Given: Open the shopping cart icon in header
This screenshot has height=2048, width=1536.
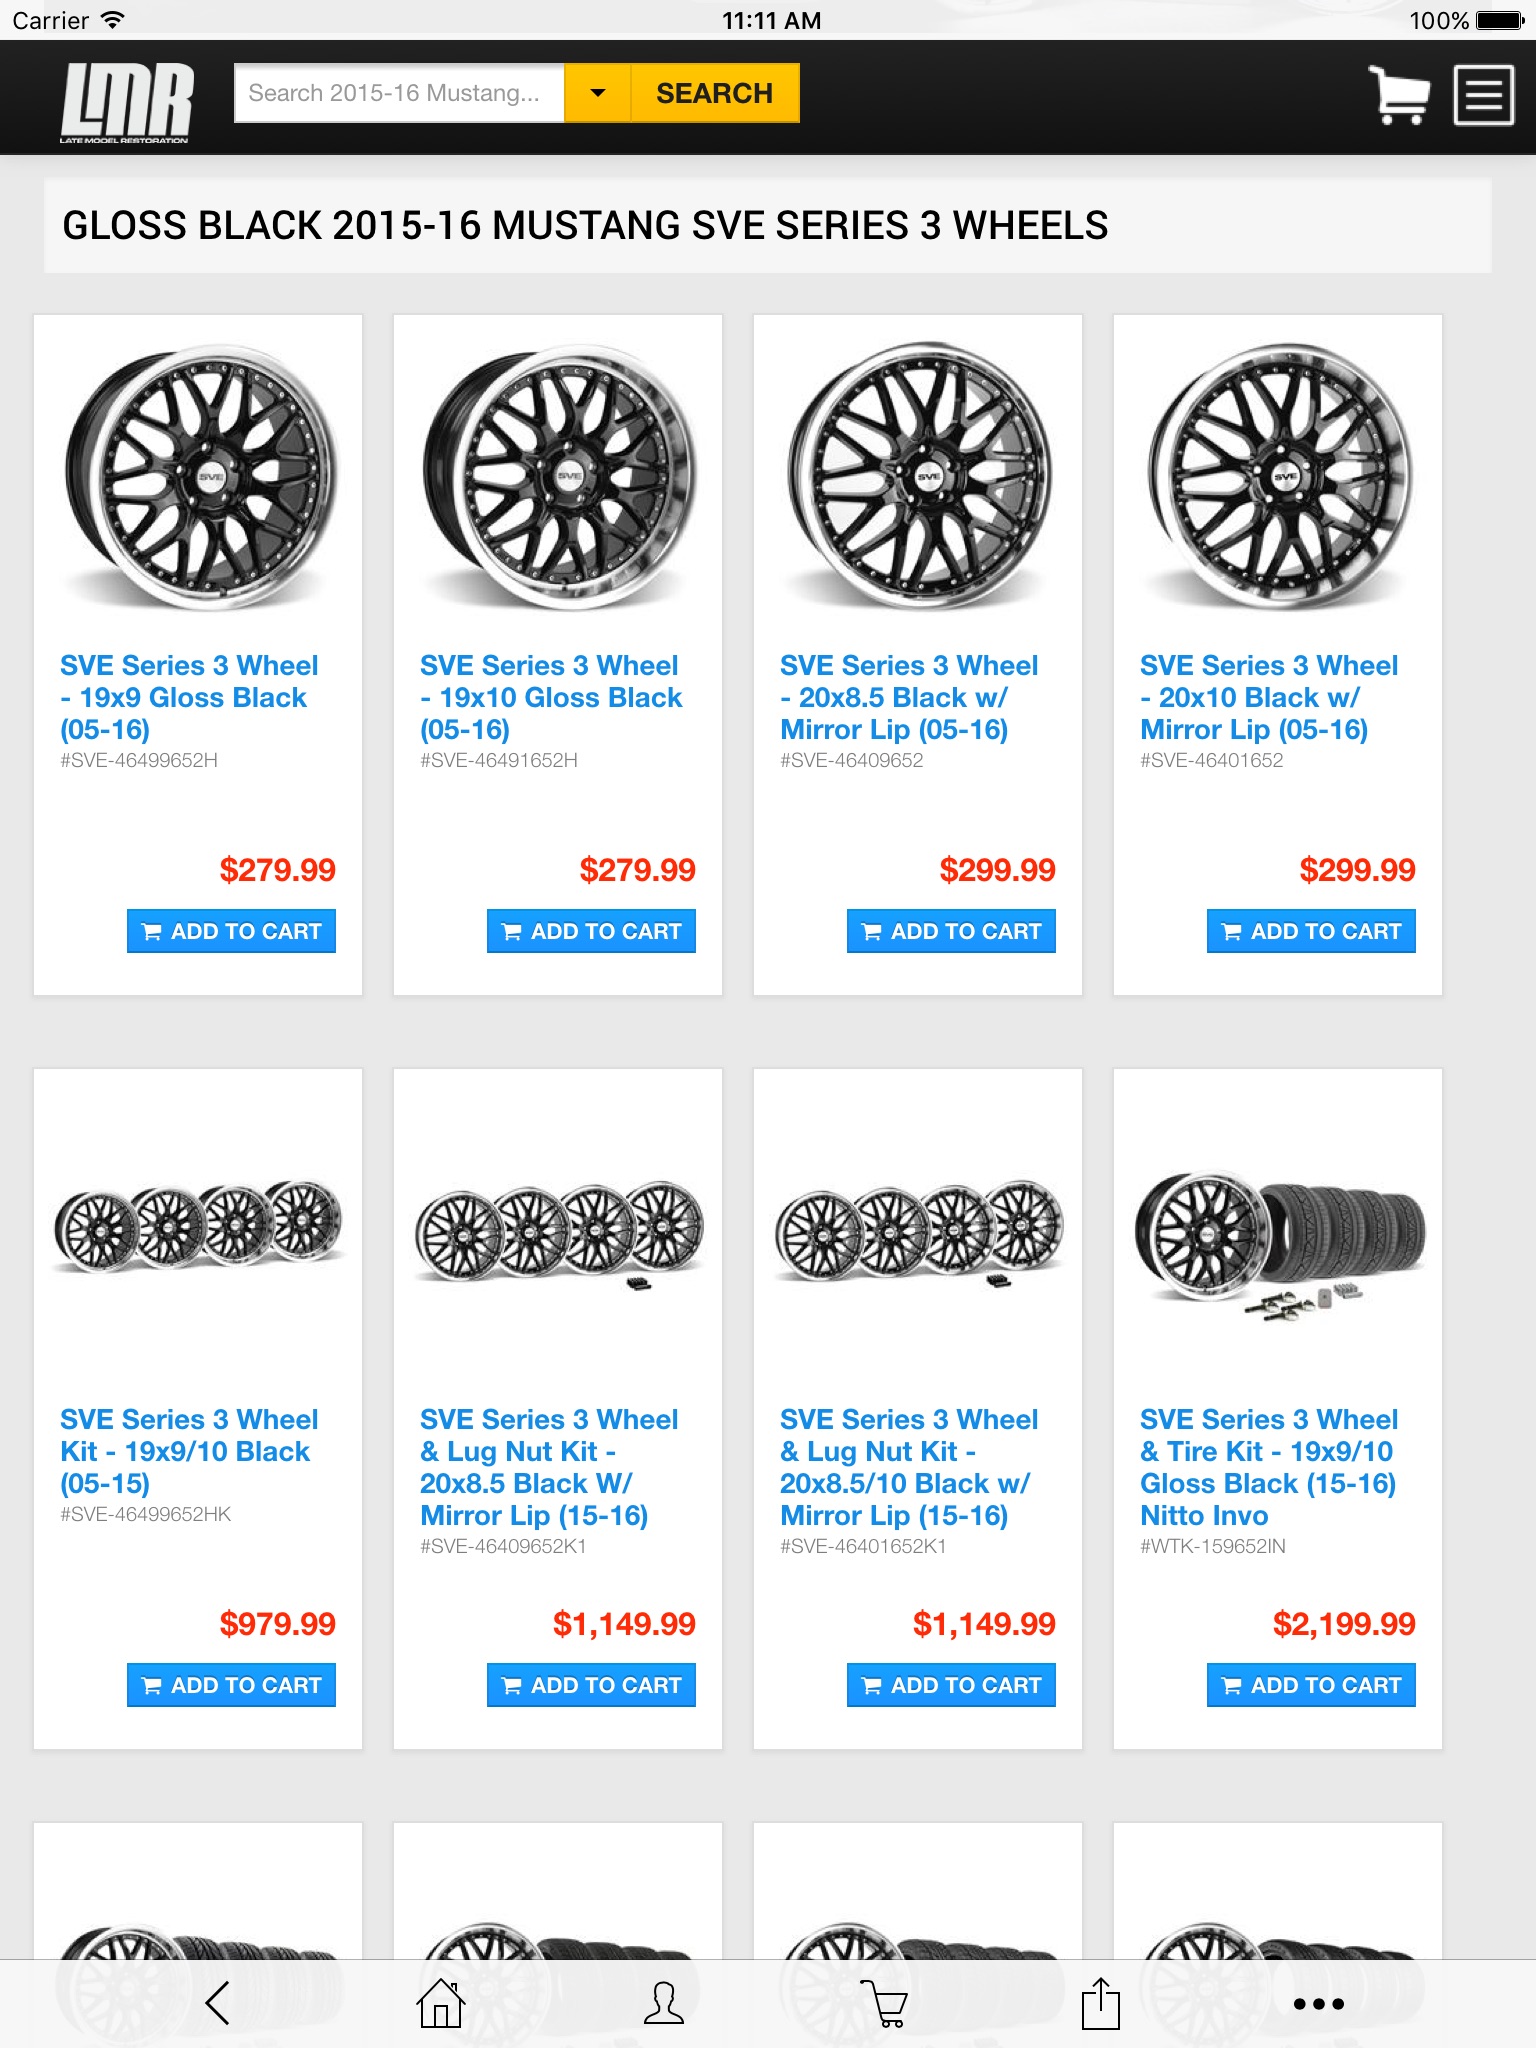Looking at the screenshot, I should 1397,95.
